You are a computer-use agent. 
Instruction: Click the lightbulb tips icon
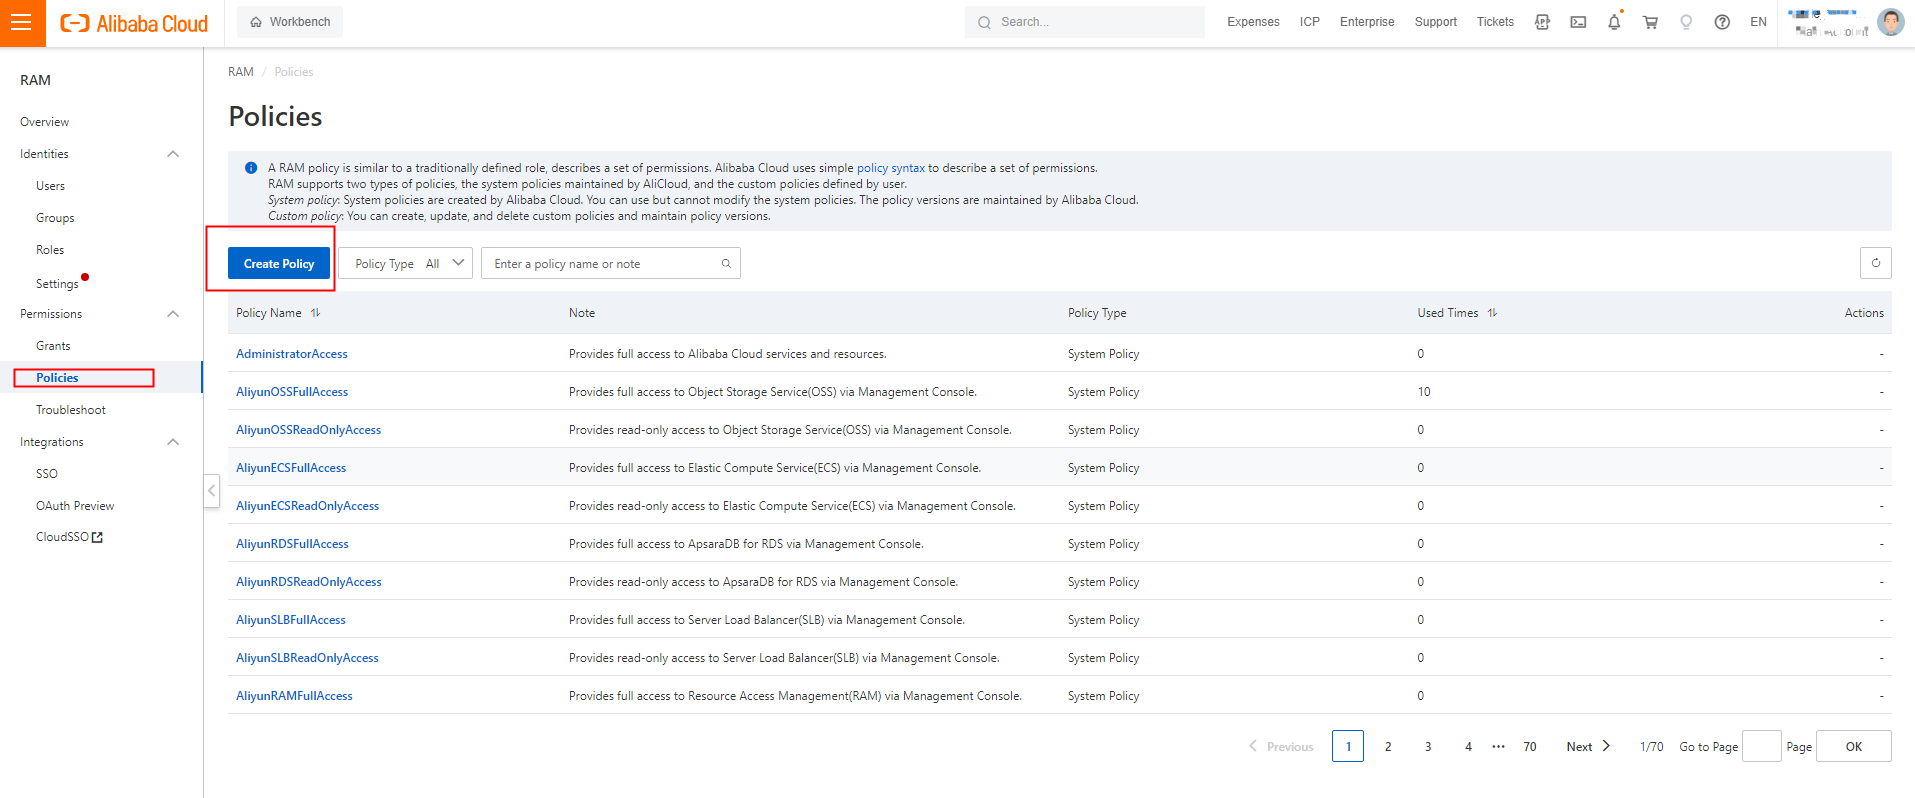click(1686, 22)
